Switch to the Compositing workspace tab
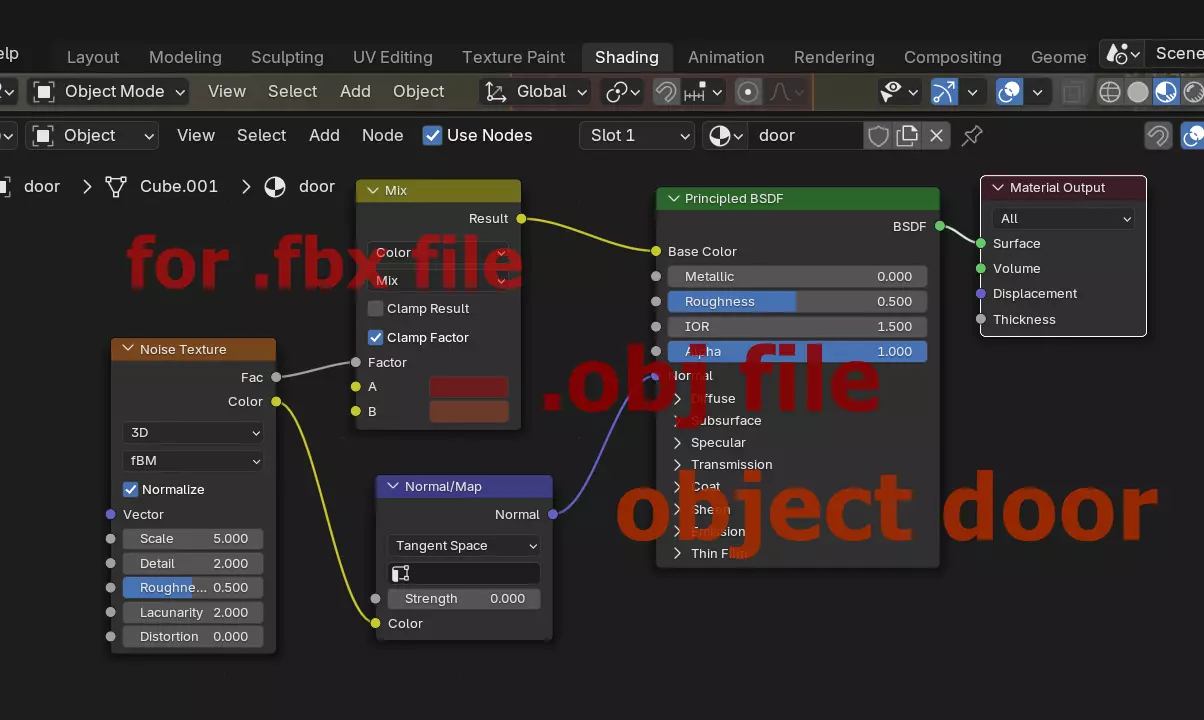The width and height of the screenshot is (1204, 720). [953, 57]
